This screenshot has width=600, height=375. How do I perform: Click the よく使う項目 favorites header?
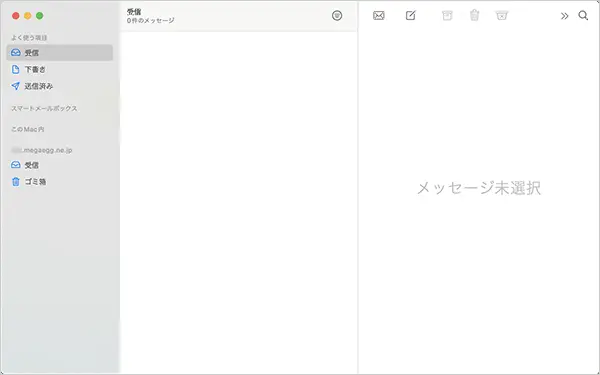(x=29, y=38)
